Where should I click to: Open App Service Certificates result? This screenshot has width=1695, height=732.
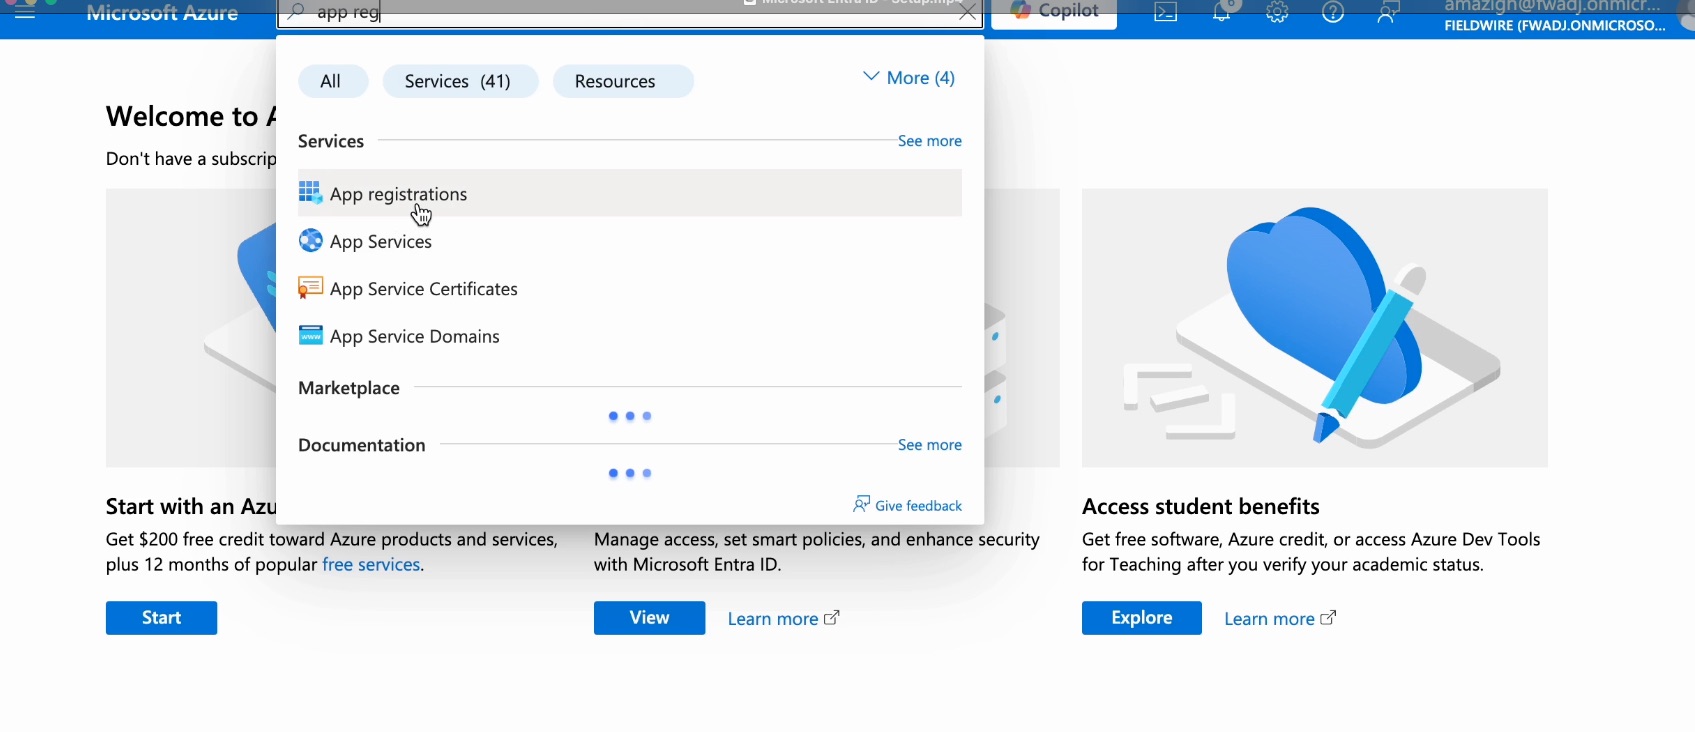pos(630,288)
